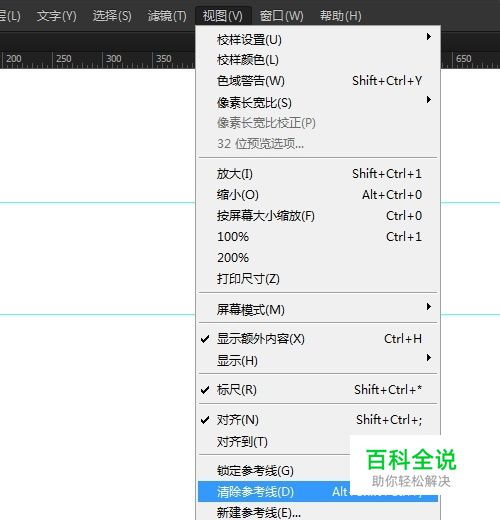500x520 pixels.
Task: Click 缩小(O) to zoom out
Action: point(318,195)
